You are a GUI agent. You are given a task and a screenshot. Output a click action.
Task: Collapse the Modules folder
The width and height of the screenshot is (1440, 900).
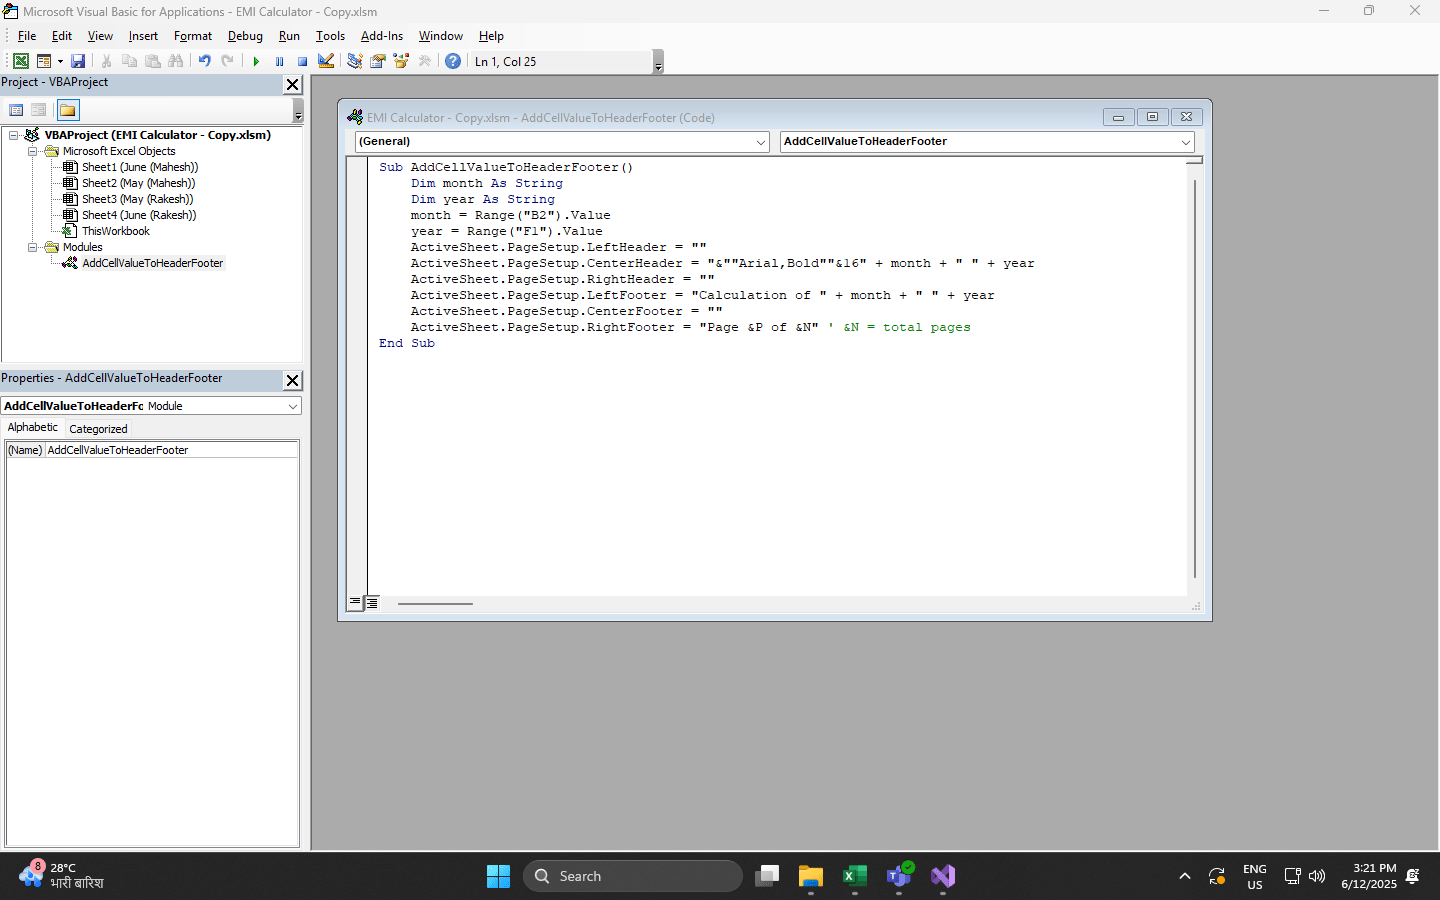(33, 247)
